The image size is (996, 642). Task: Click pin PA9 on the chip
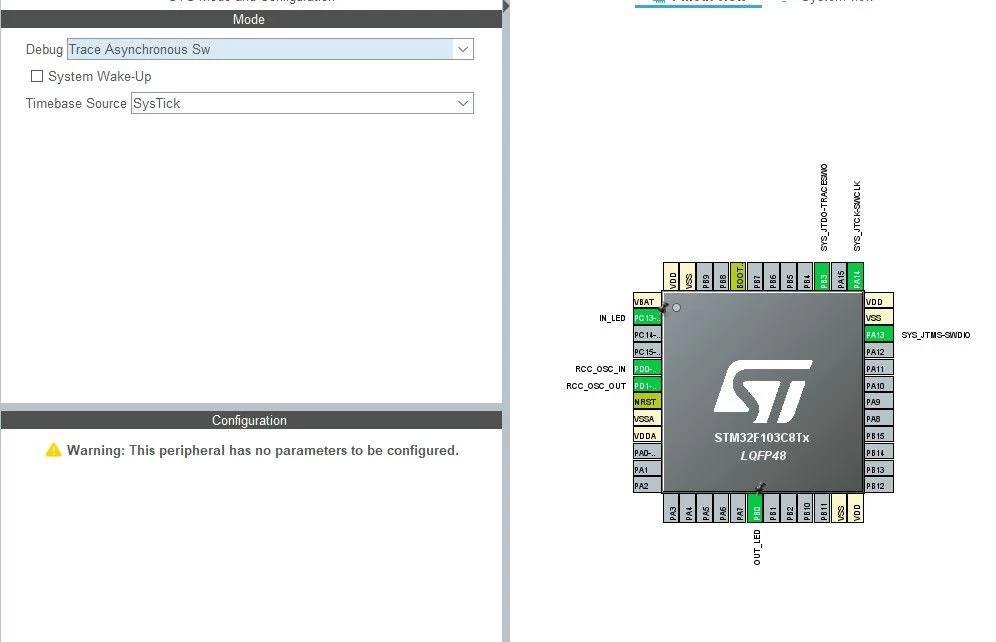click(x=879, y=401)
